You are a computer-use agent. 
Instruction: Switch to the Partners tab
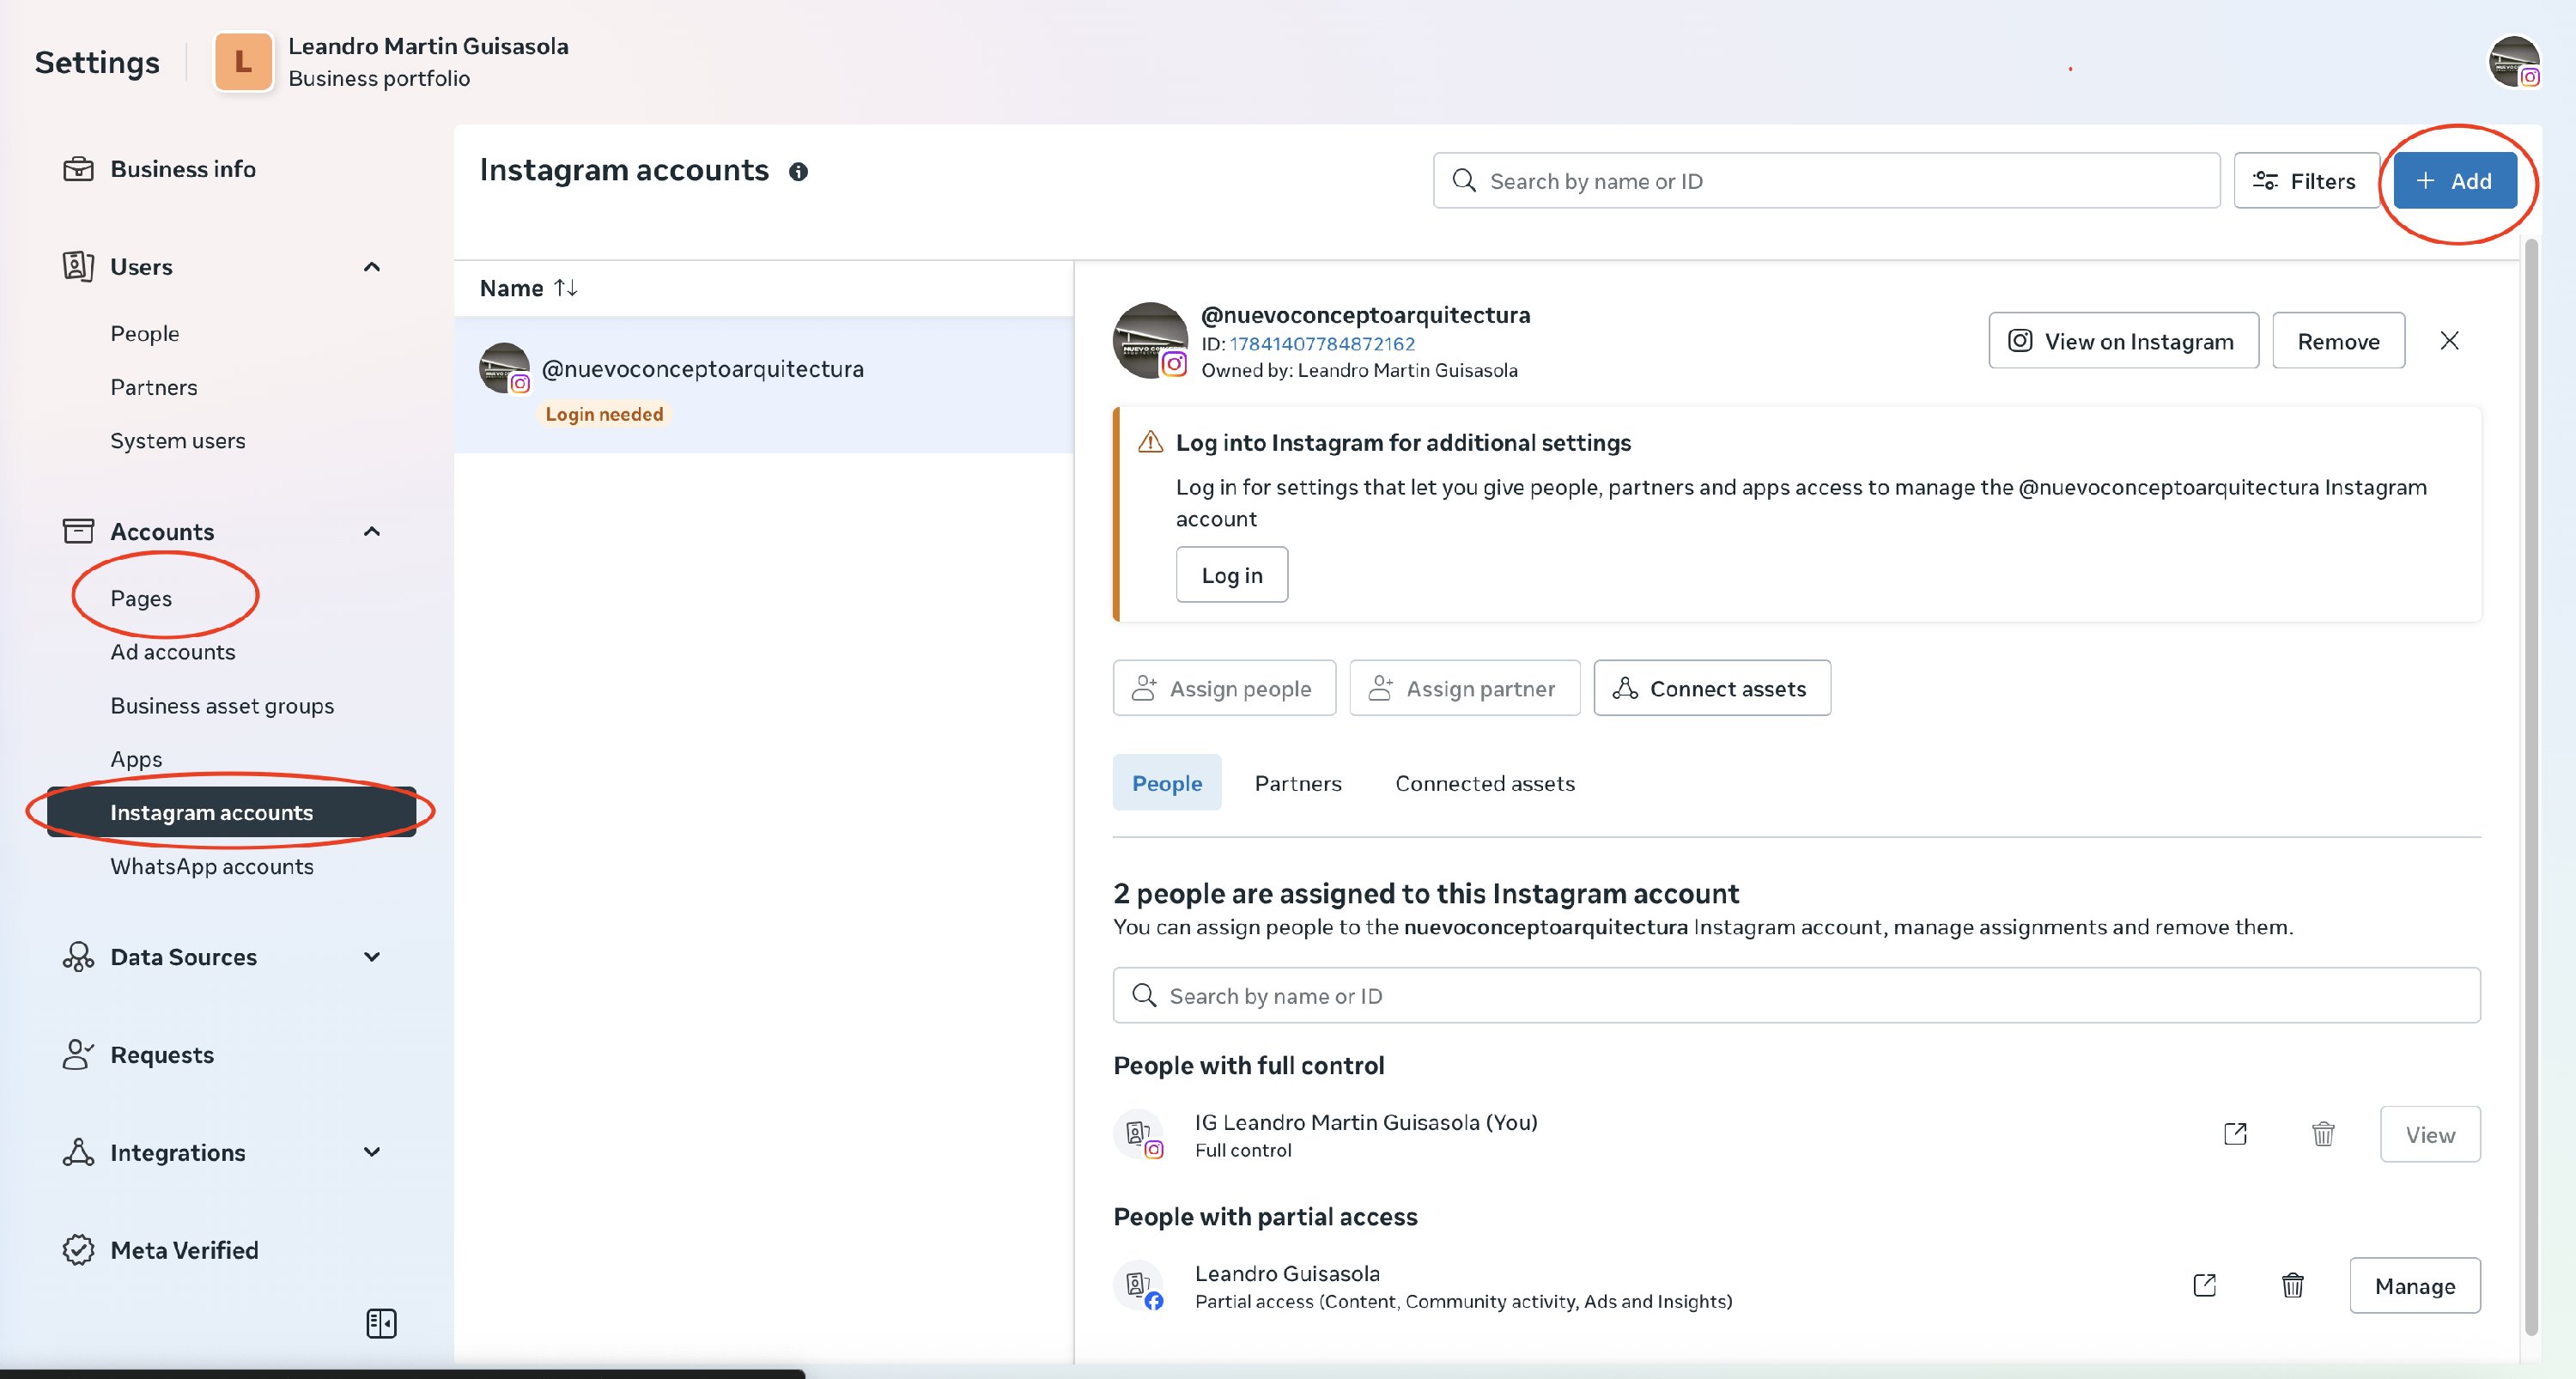tap(1297, 783)
